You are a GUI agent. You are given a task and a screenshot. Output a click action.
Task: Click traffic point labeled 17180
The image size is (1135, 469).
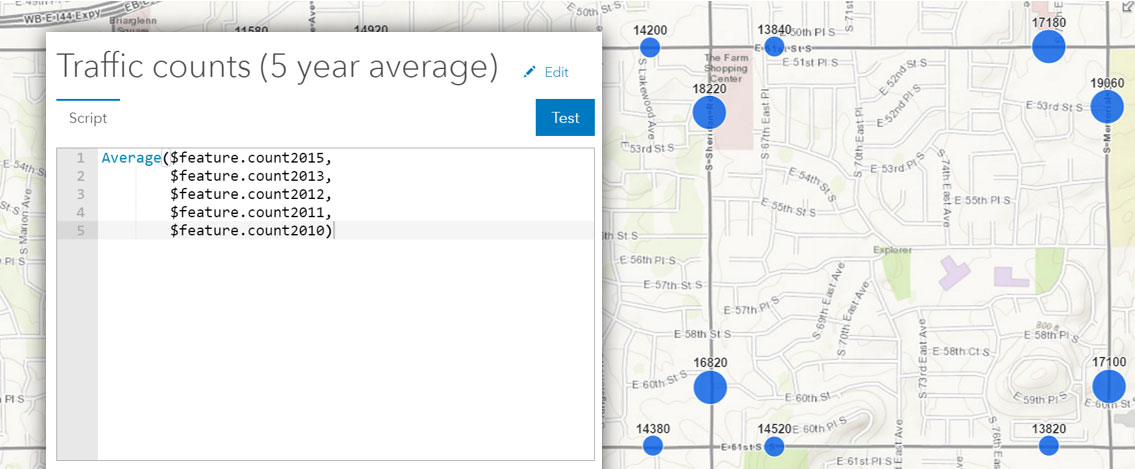click(1049, 47)
